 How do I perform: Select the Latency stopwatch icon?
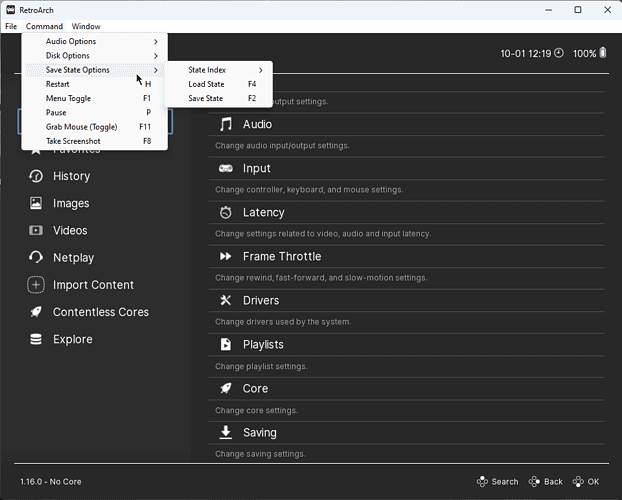(x=226, y=212)
